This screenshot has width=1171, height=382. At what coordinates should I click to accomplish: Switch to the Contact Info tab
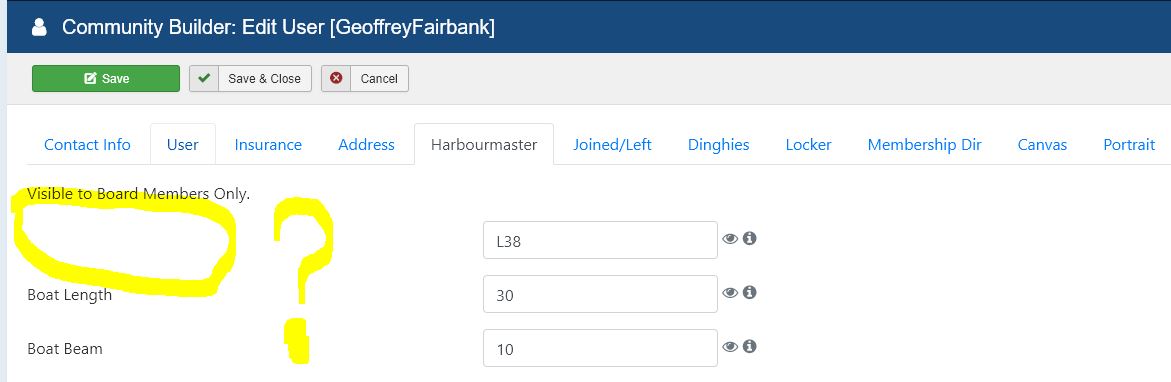tap(87, 145)
